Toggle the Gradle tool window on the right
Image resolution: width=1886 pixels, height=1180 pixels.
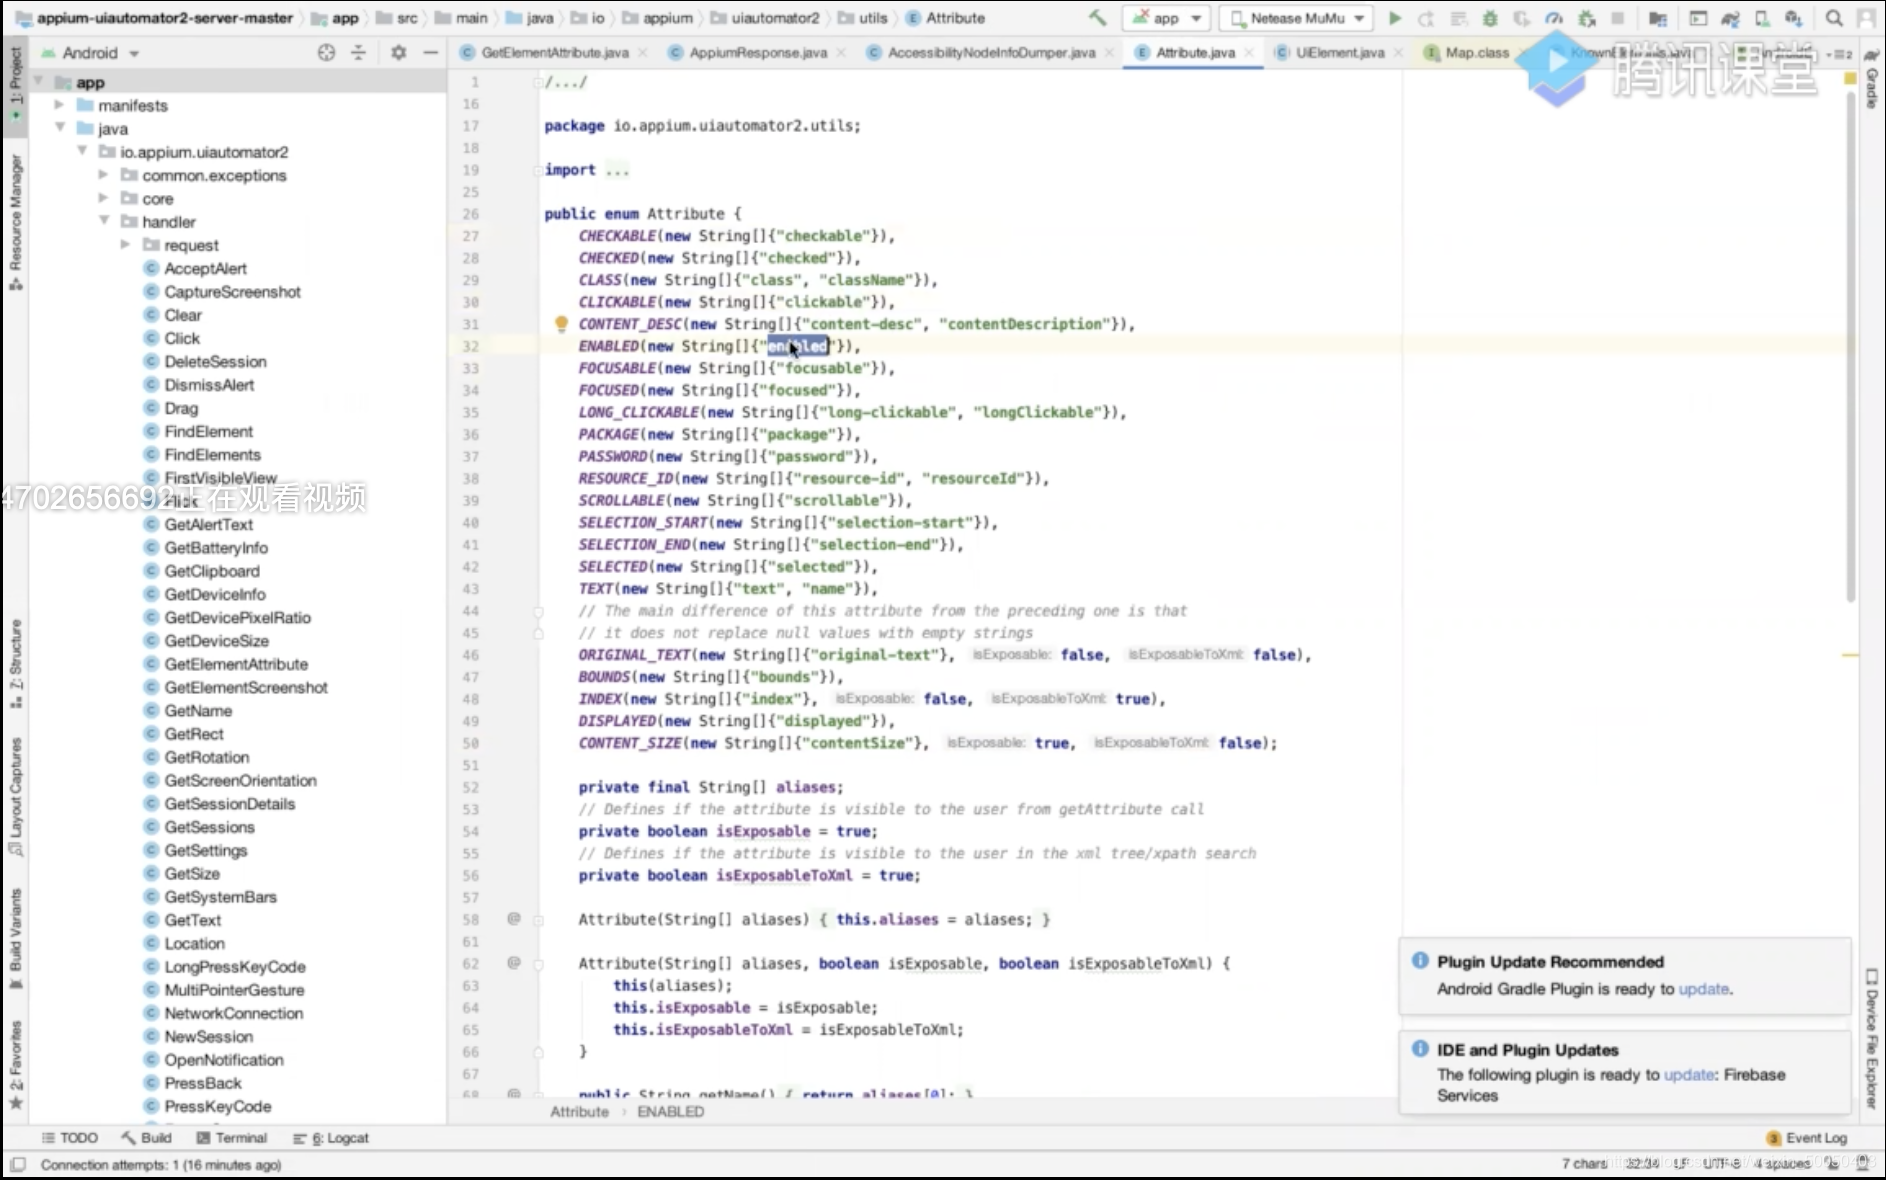pos(1872,77)
